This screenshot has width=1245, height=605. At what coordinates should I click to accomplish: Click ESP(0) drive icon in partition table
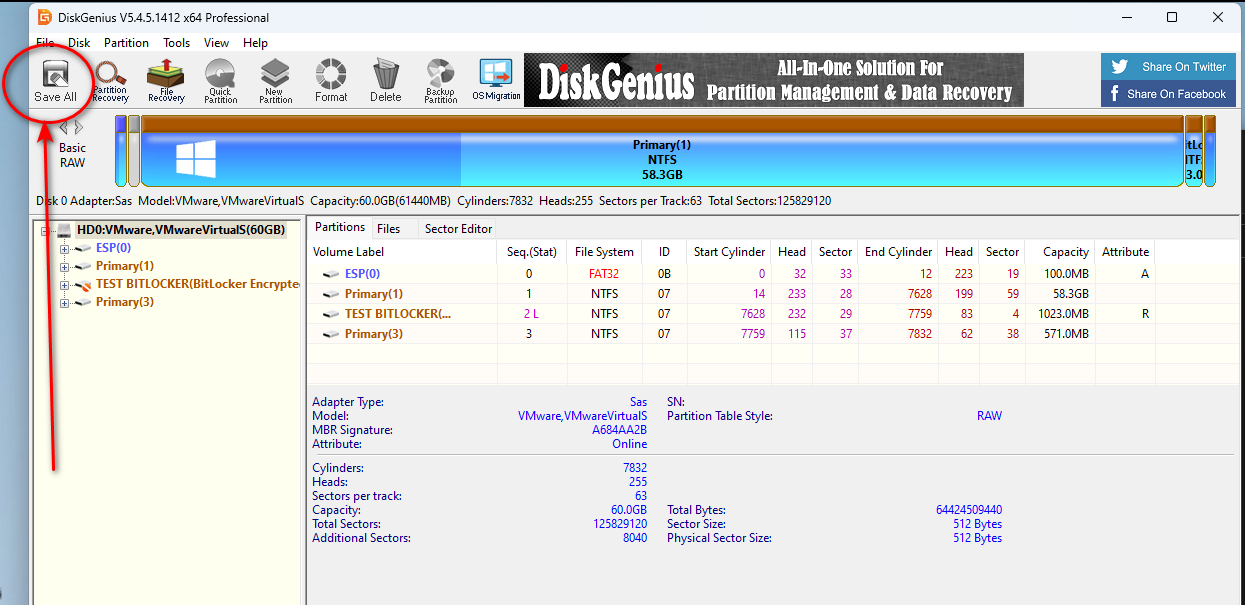(331, 274)
